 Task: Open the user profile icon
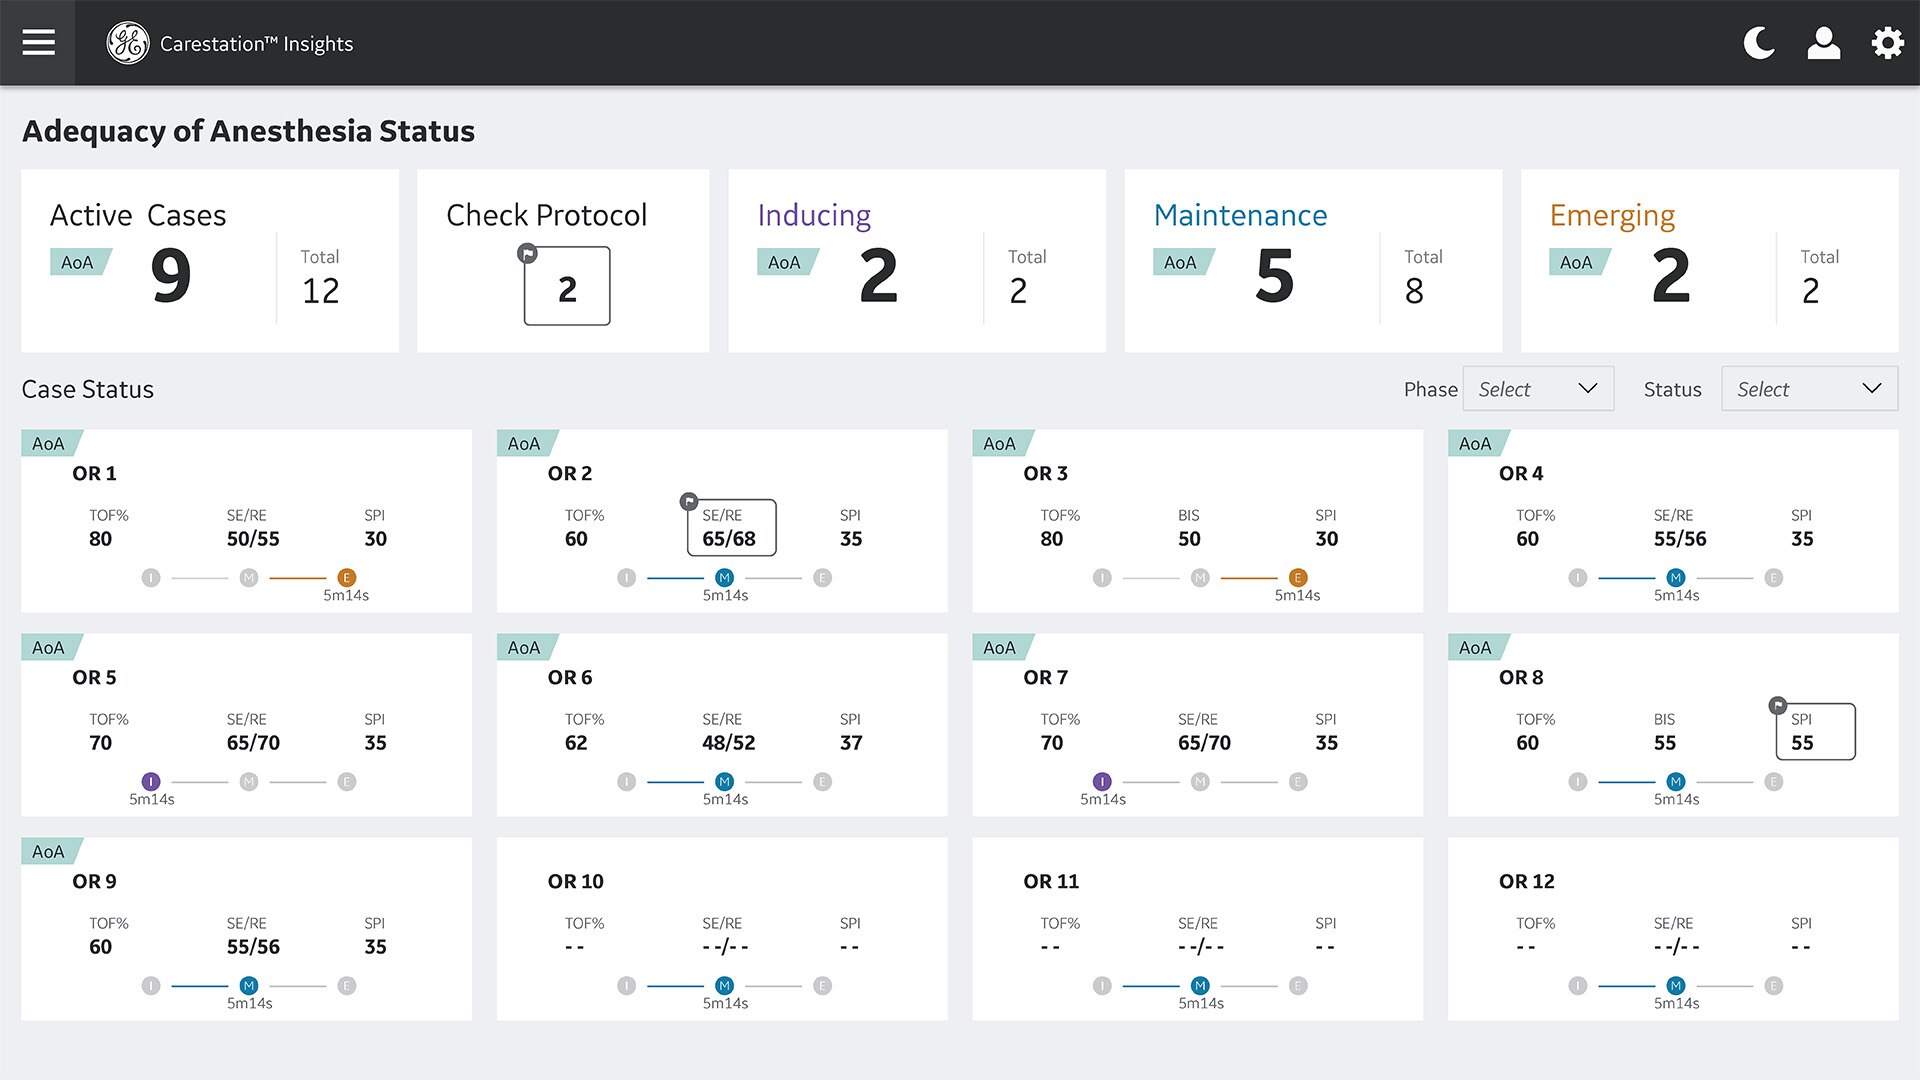coord(1823,43)
